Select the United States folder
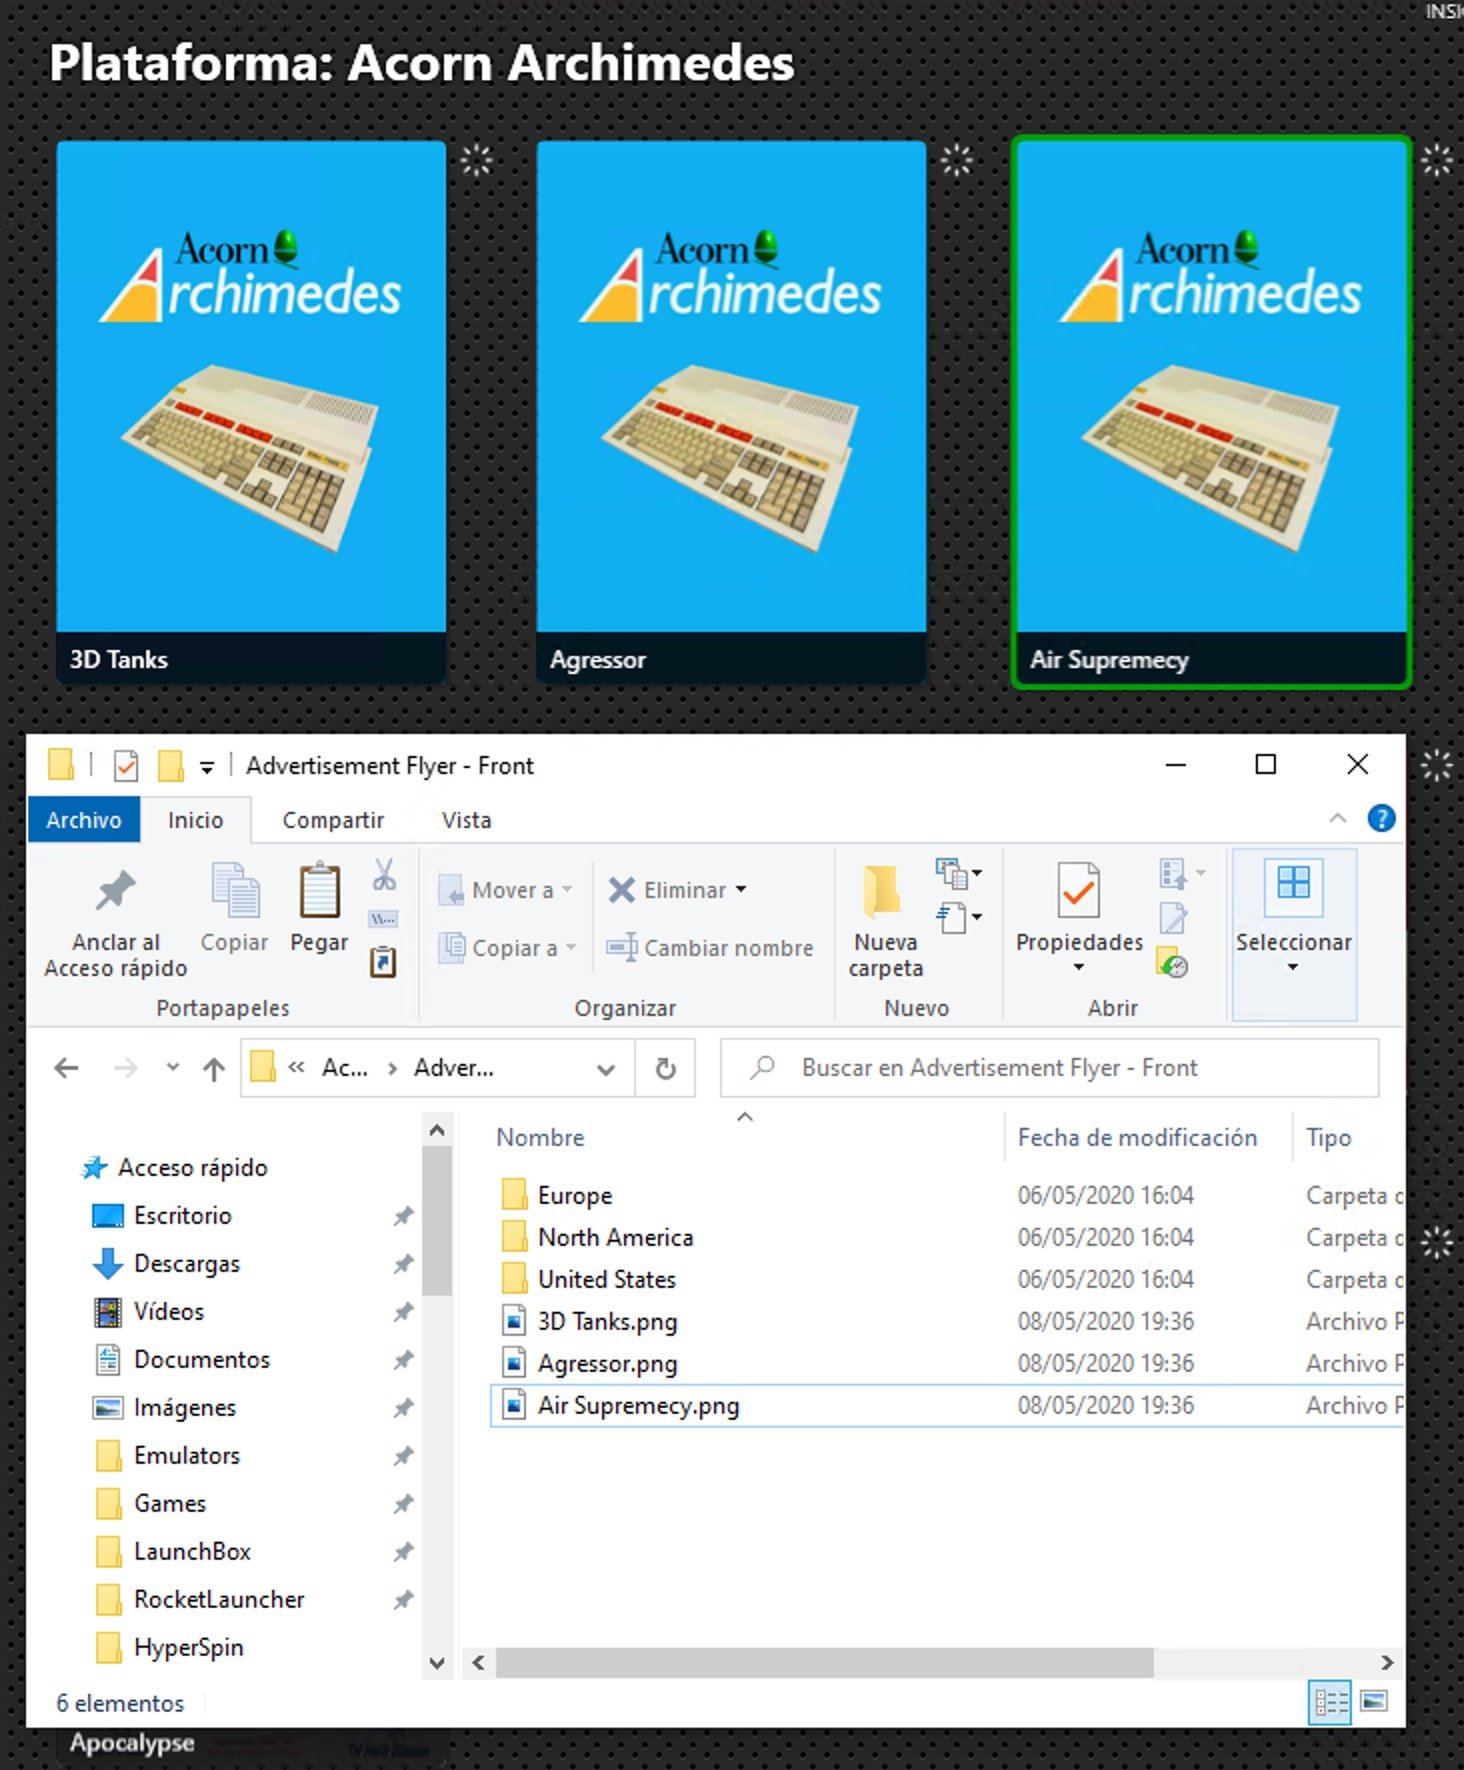 pos(607,1279)
